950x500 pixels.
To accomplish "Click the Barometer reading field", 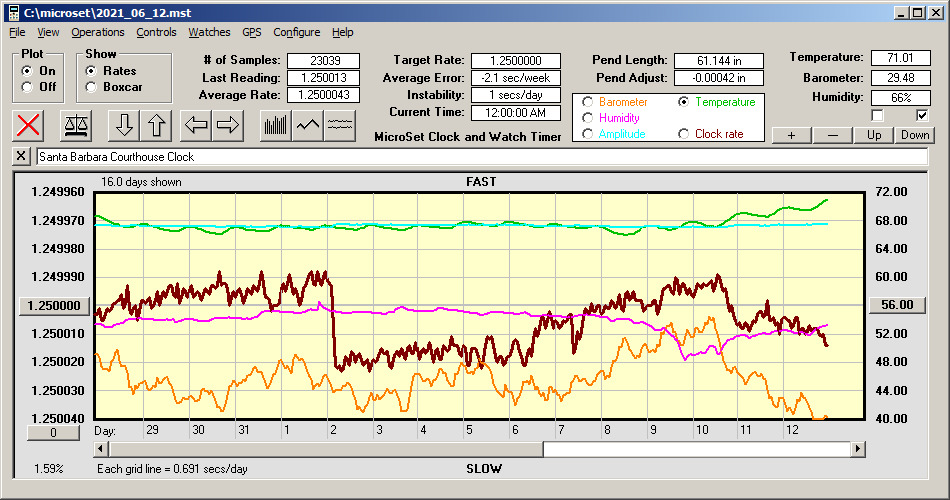I will (x=900, y=78).
